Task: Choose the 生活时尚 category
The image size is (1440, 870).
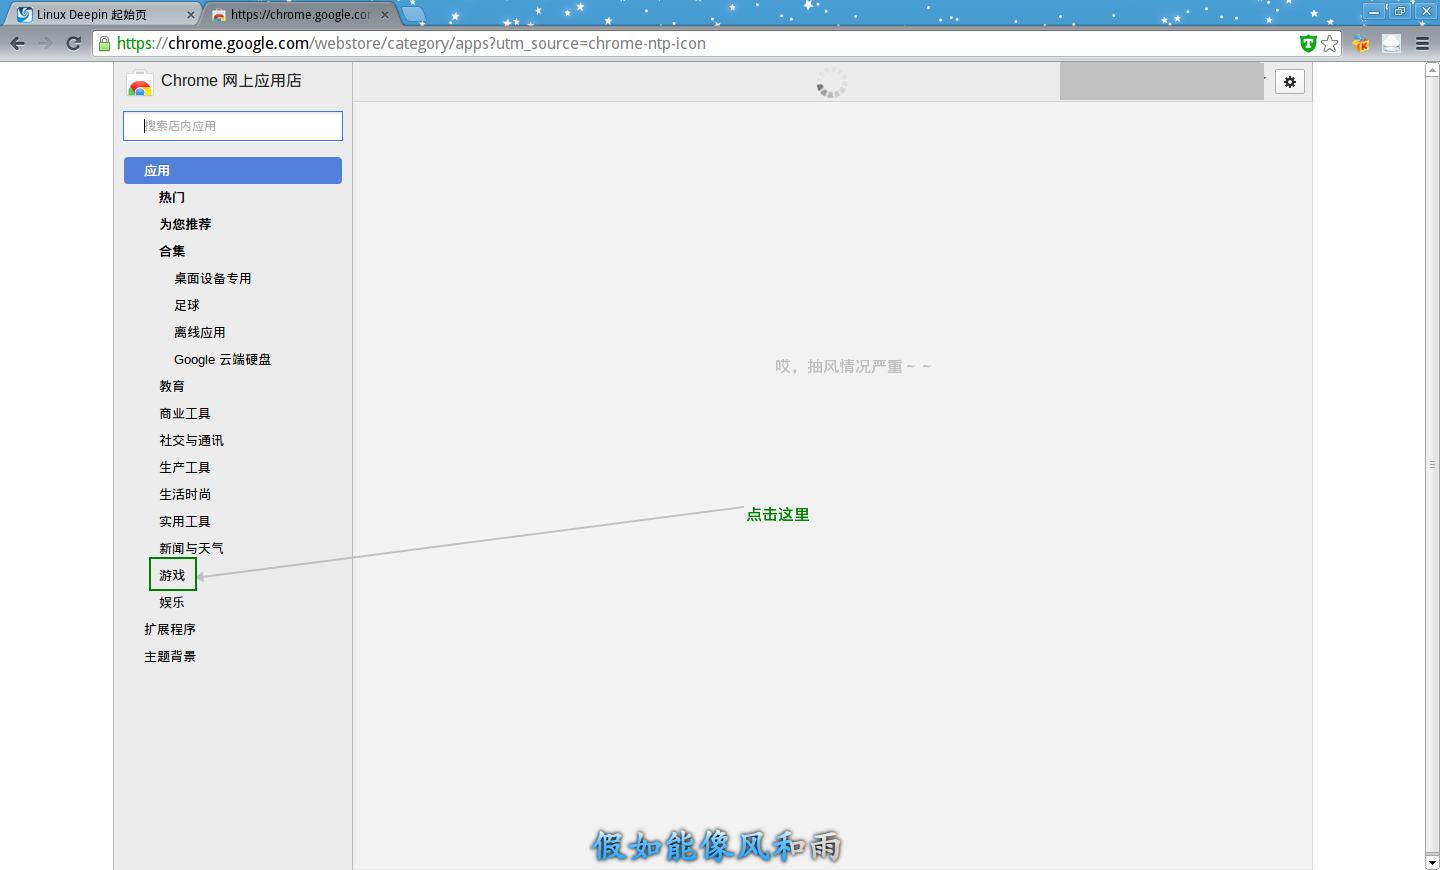Action: pyautogui.click(x=185, y=495)
